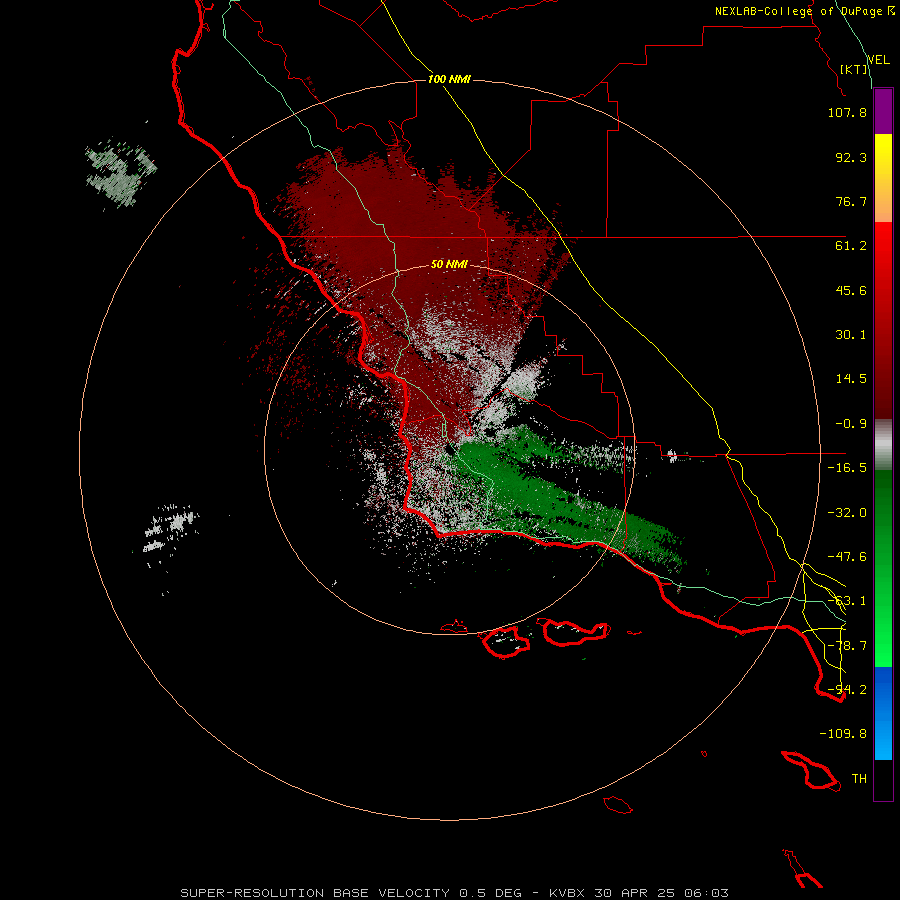Click the TH legend label

click(859, 779)
